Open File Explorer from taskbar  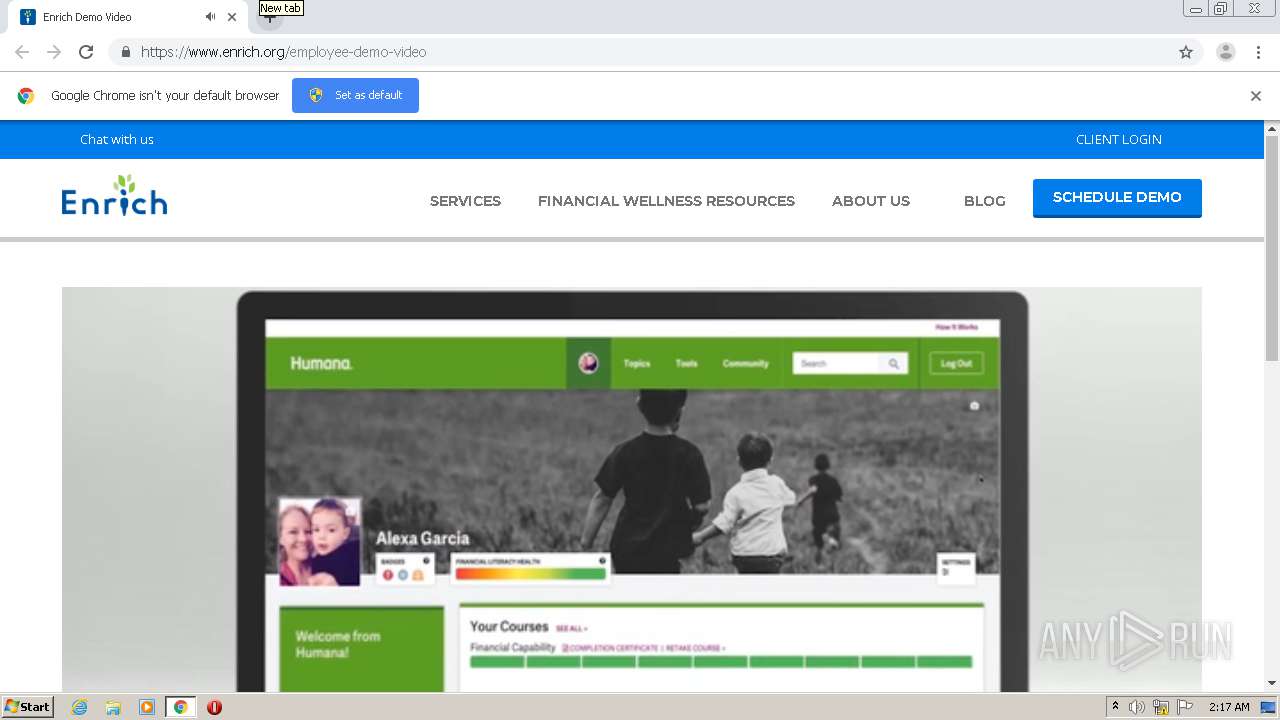[113, 707]
